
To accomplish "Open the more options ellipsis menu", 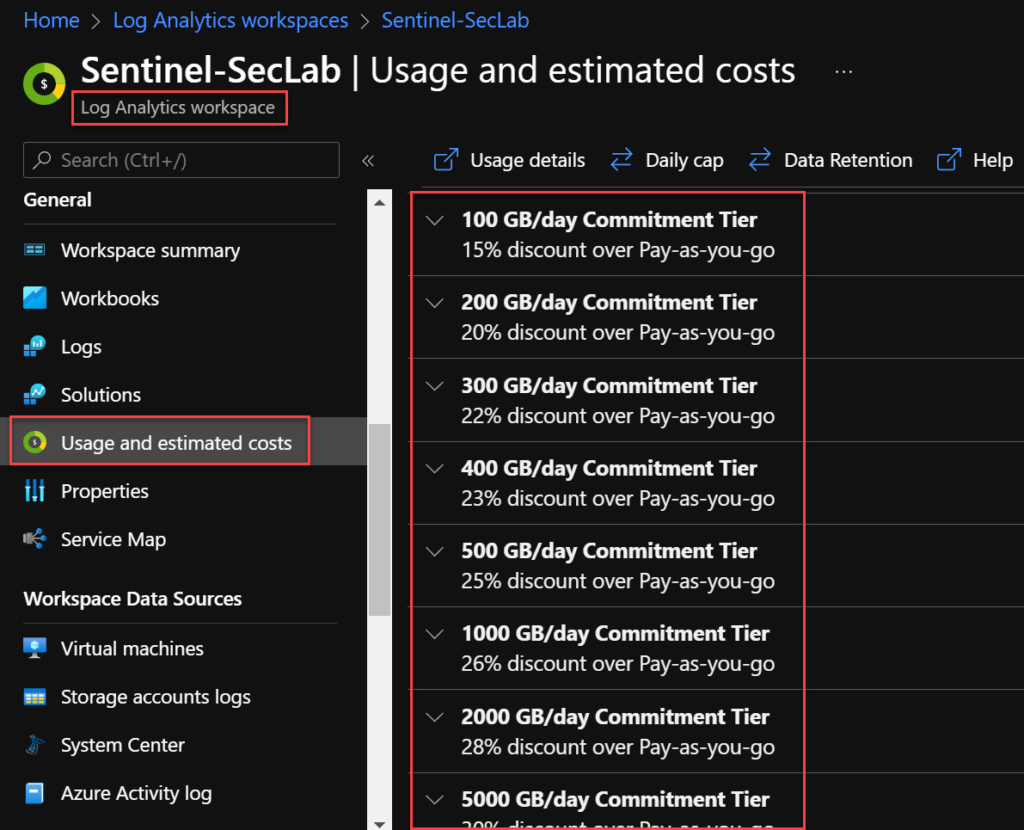I will click(844, 72).
